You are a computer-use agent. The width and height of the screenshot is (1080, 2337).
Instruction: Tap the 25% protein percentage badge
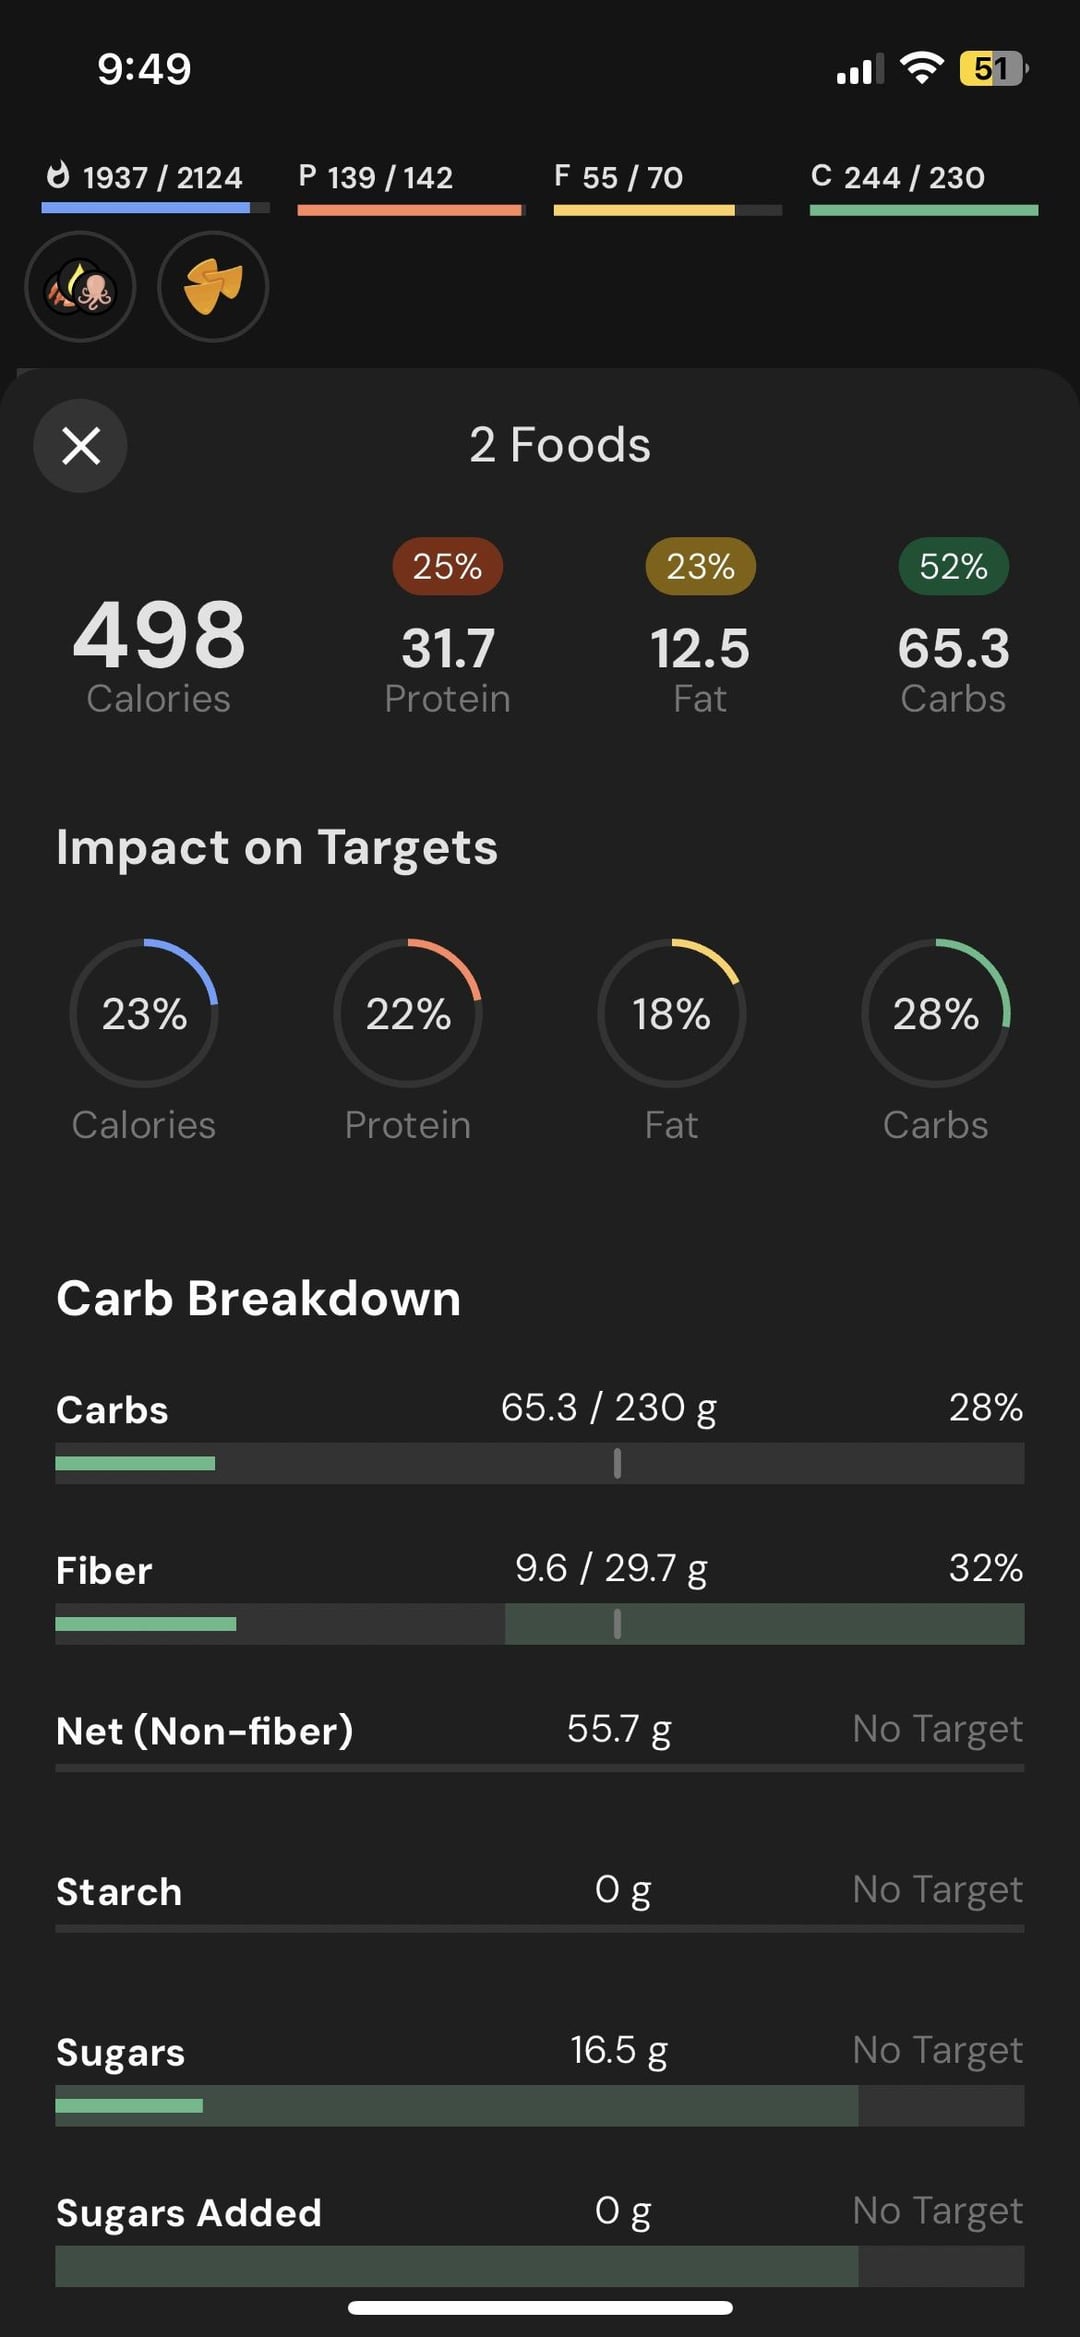coord(447,566)
